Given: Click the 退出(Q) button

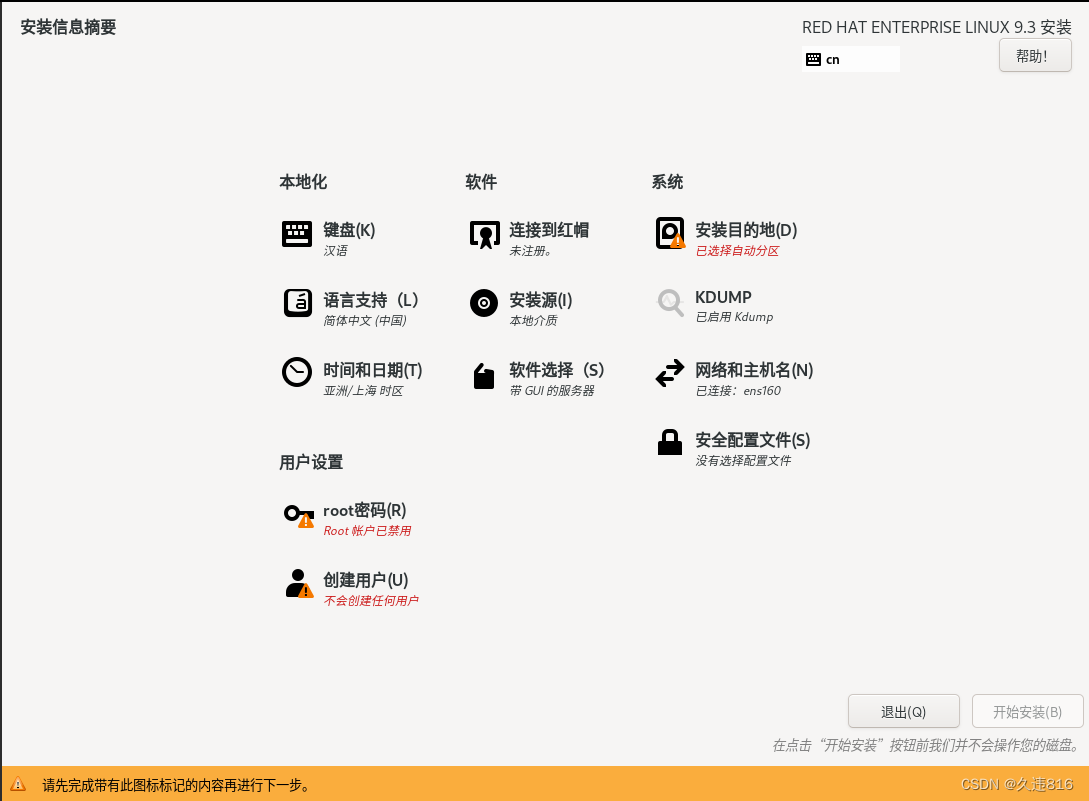Looking at the screenshot, I should point(904,711).
